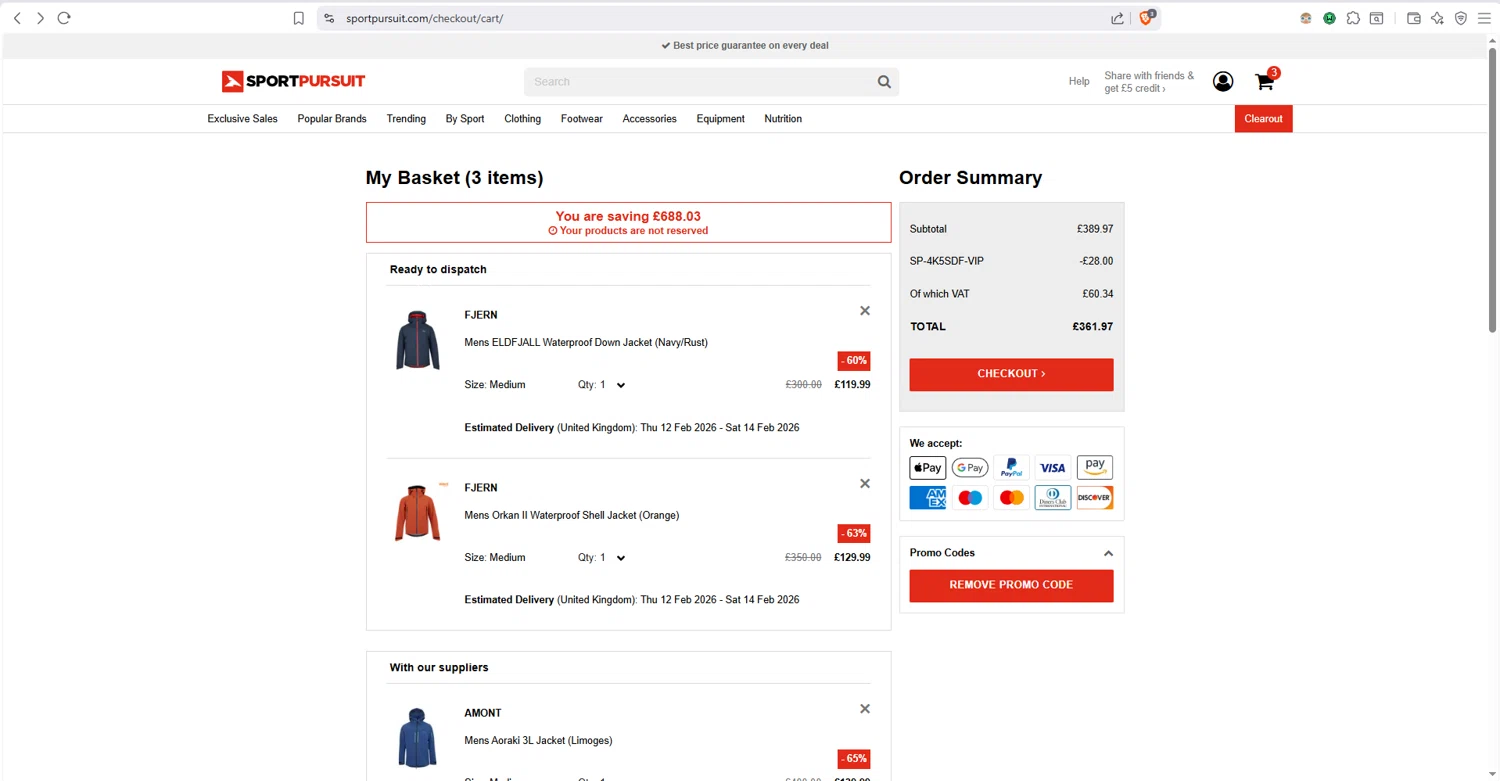This screenshot has height=781, width=1500.
Task: Click the search magnifier icon
Action: coord(884,82)
